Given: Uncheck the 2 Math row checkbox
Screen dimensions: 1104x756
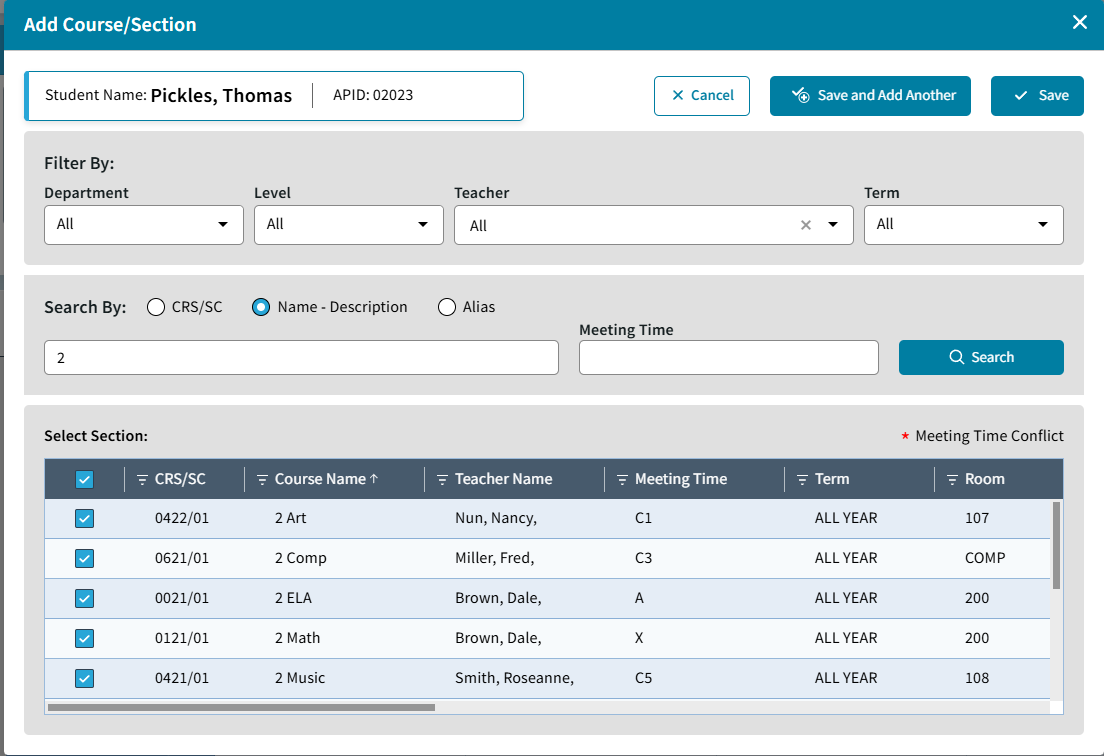Looking at the screenshot, I should (x=84, y=638).
